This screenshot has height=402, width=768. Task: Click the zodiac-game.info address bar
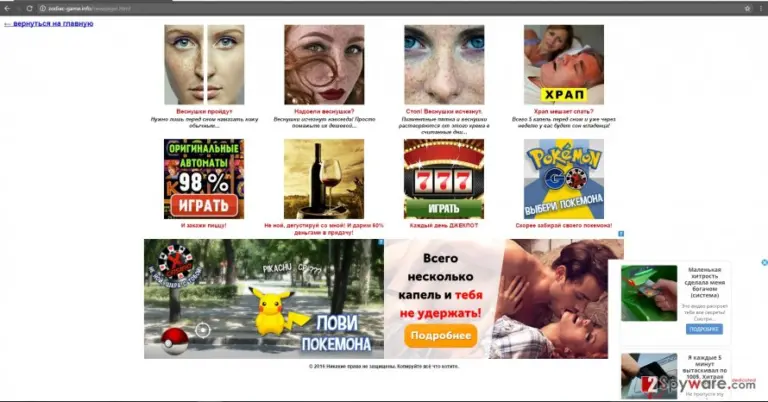pos(389,8)
